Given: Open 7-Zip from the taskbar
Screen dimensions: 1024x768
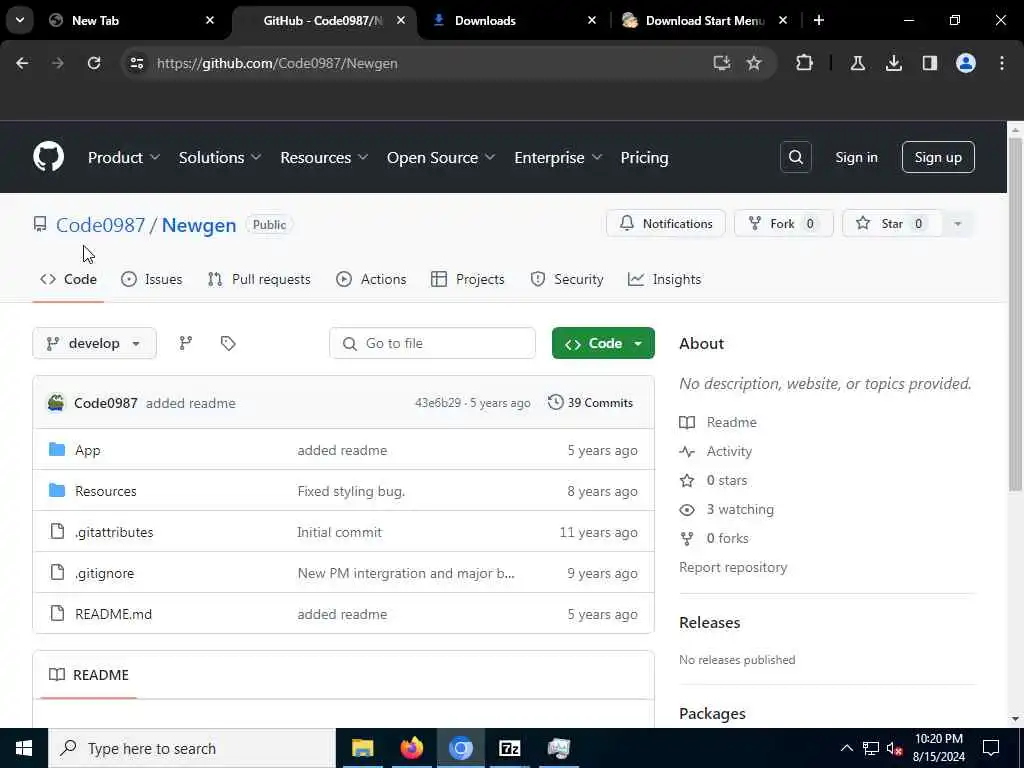Looking at the screenshot, I should (x=509, y=748).
